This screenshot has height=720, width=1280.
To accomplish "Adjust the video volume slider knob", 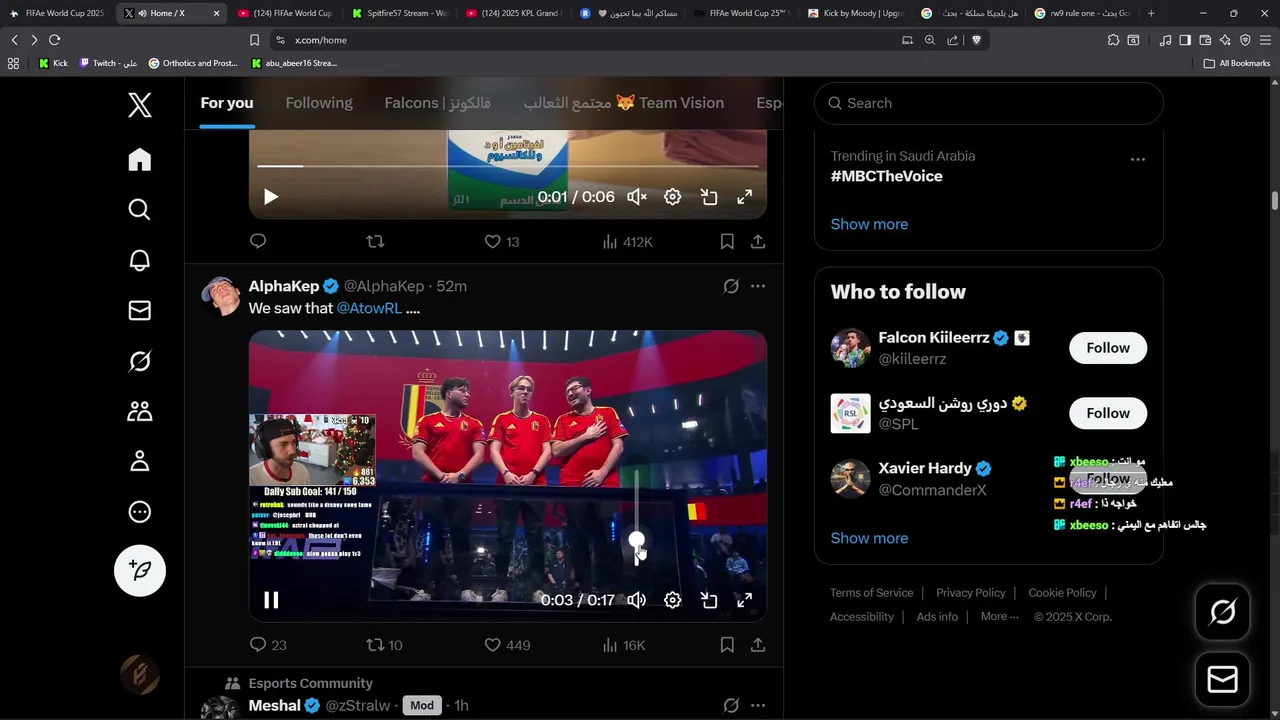I will [637, 540].
